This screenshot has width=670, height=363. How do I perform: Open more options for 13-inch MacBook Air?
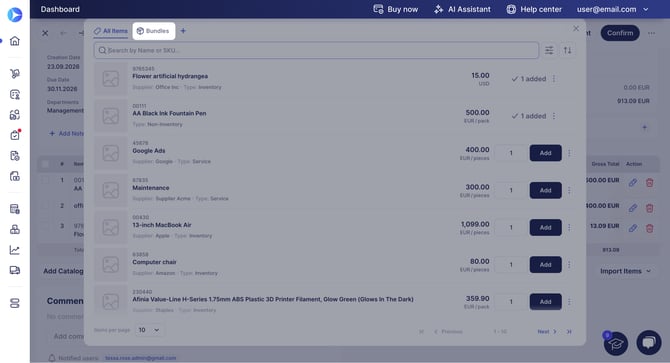tap(569, 227)
